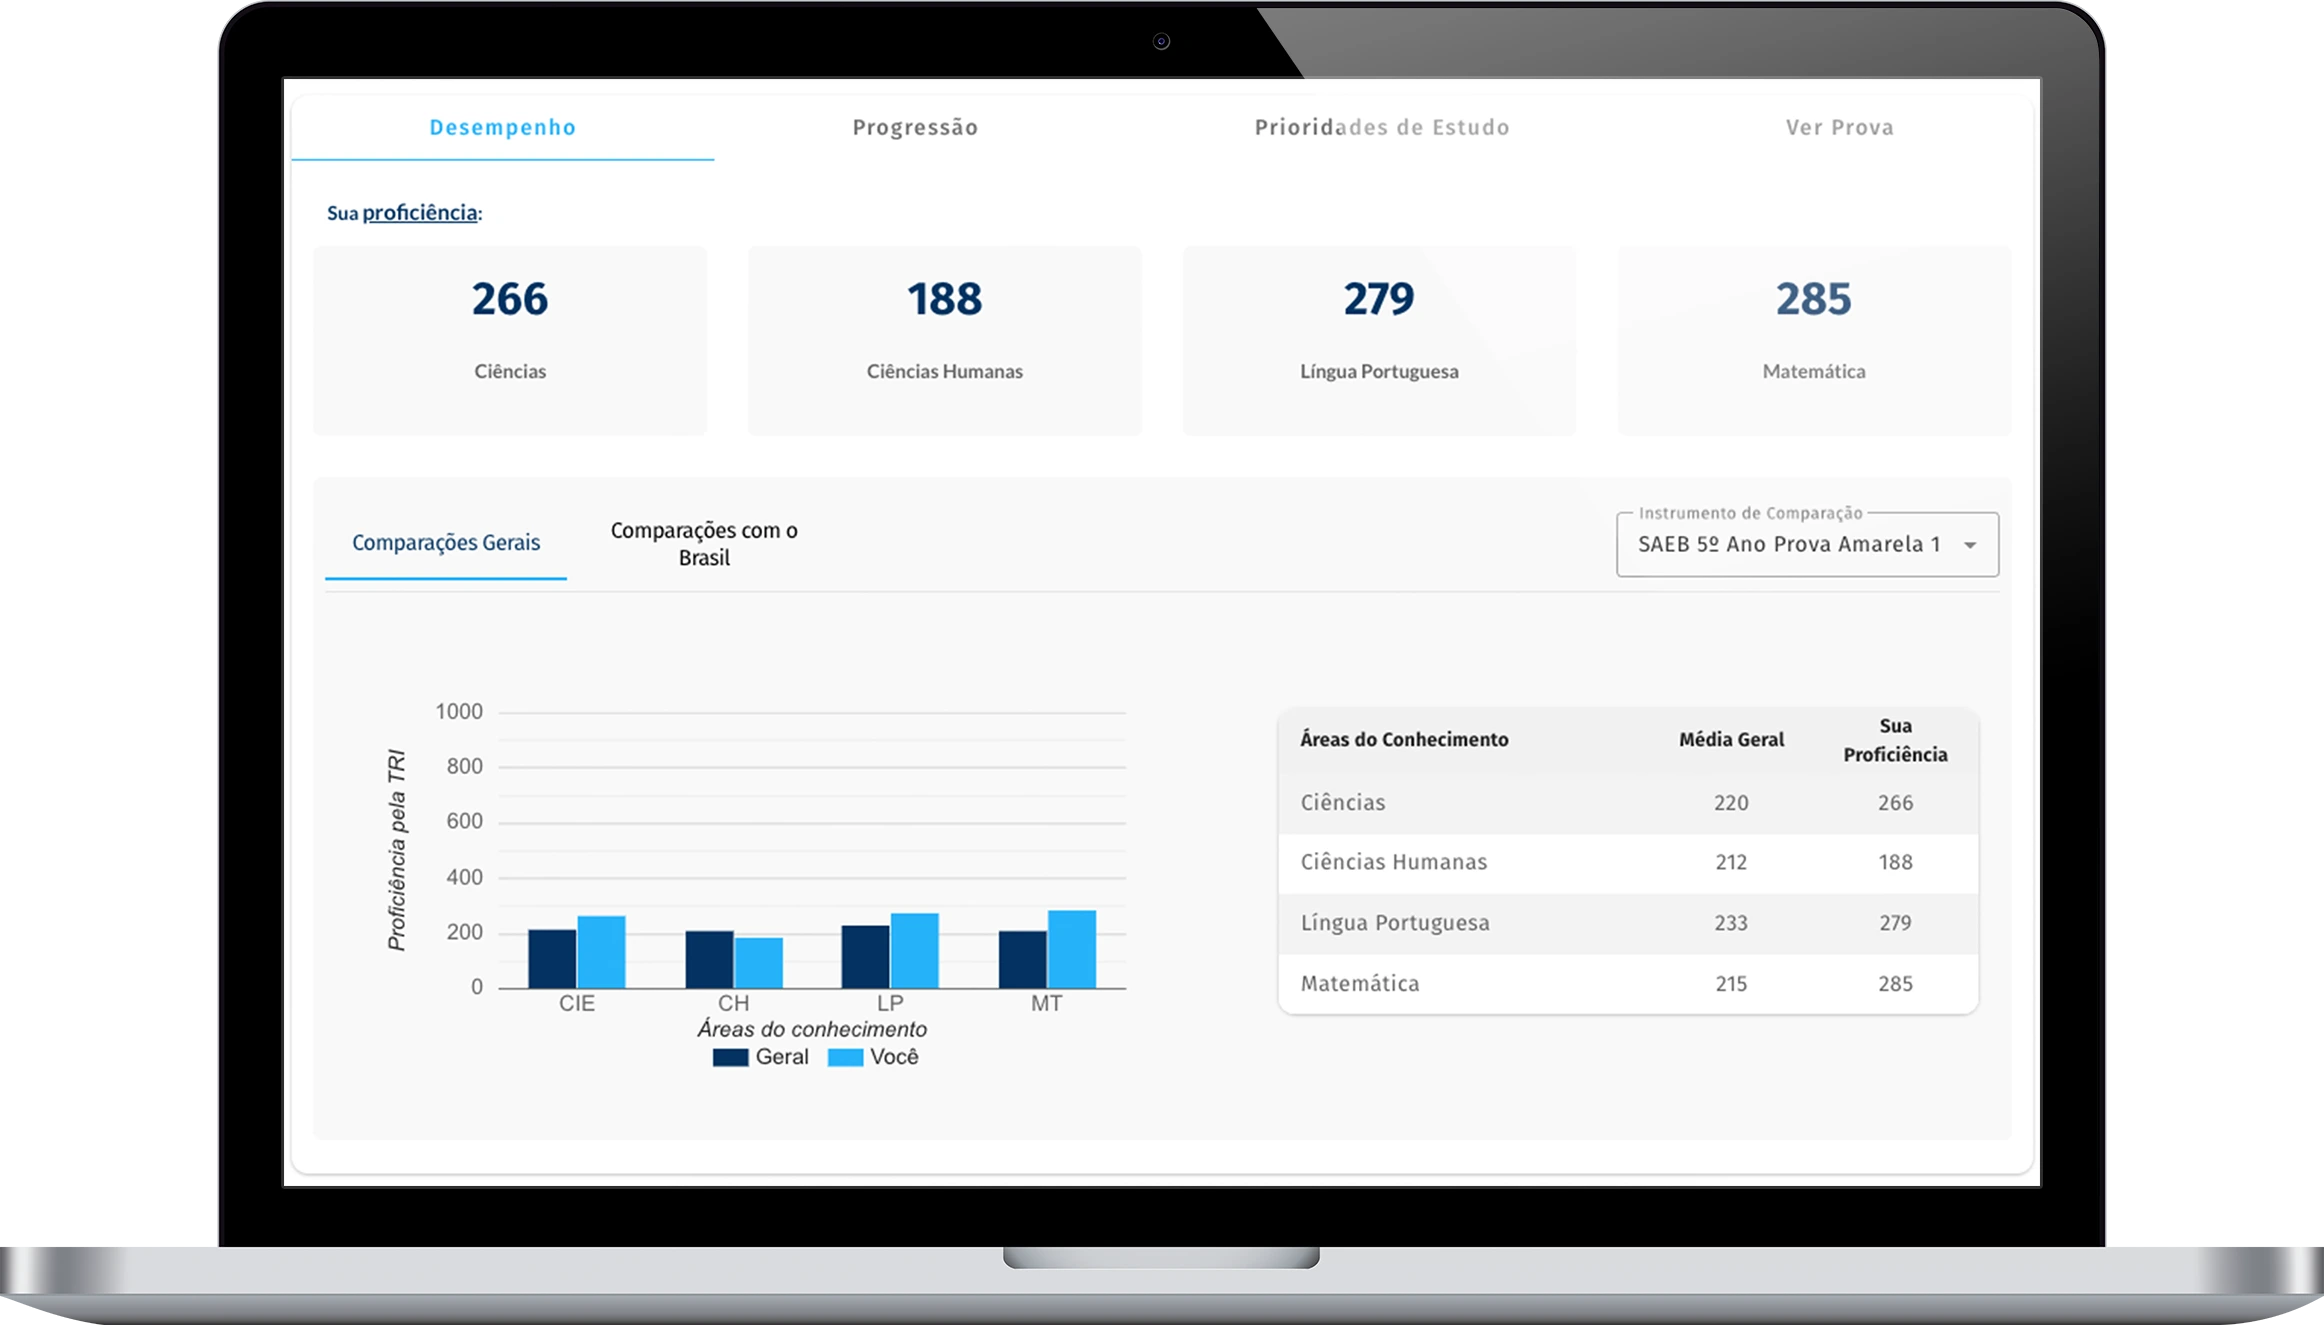This screenshot has height=1325, width=2324.
Task: Click the dark blue CIE bar
Action: [552, 958]
